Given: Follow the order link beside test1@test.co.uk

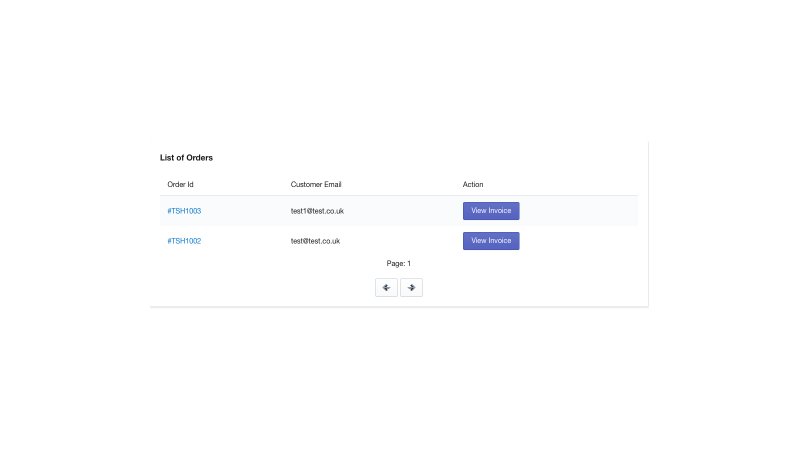Looking at the screenshot, I should (184, 211).
